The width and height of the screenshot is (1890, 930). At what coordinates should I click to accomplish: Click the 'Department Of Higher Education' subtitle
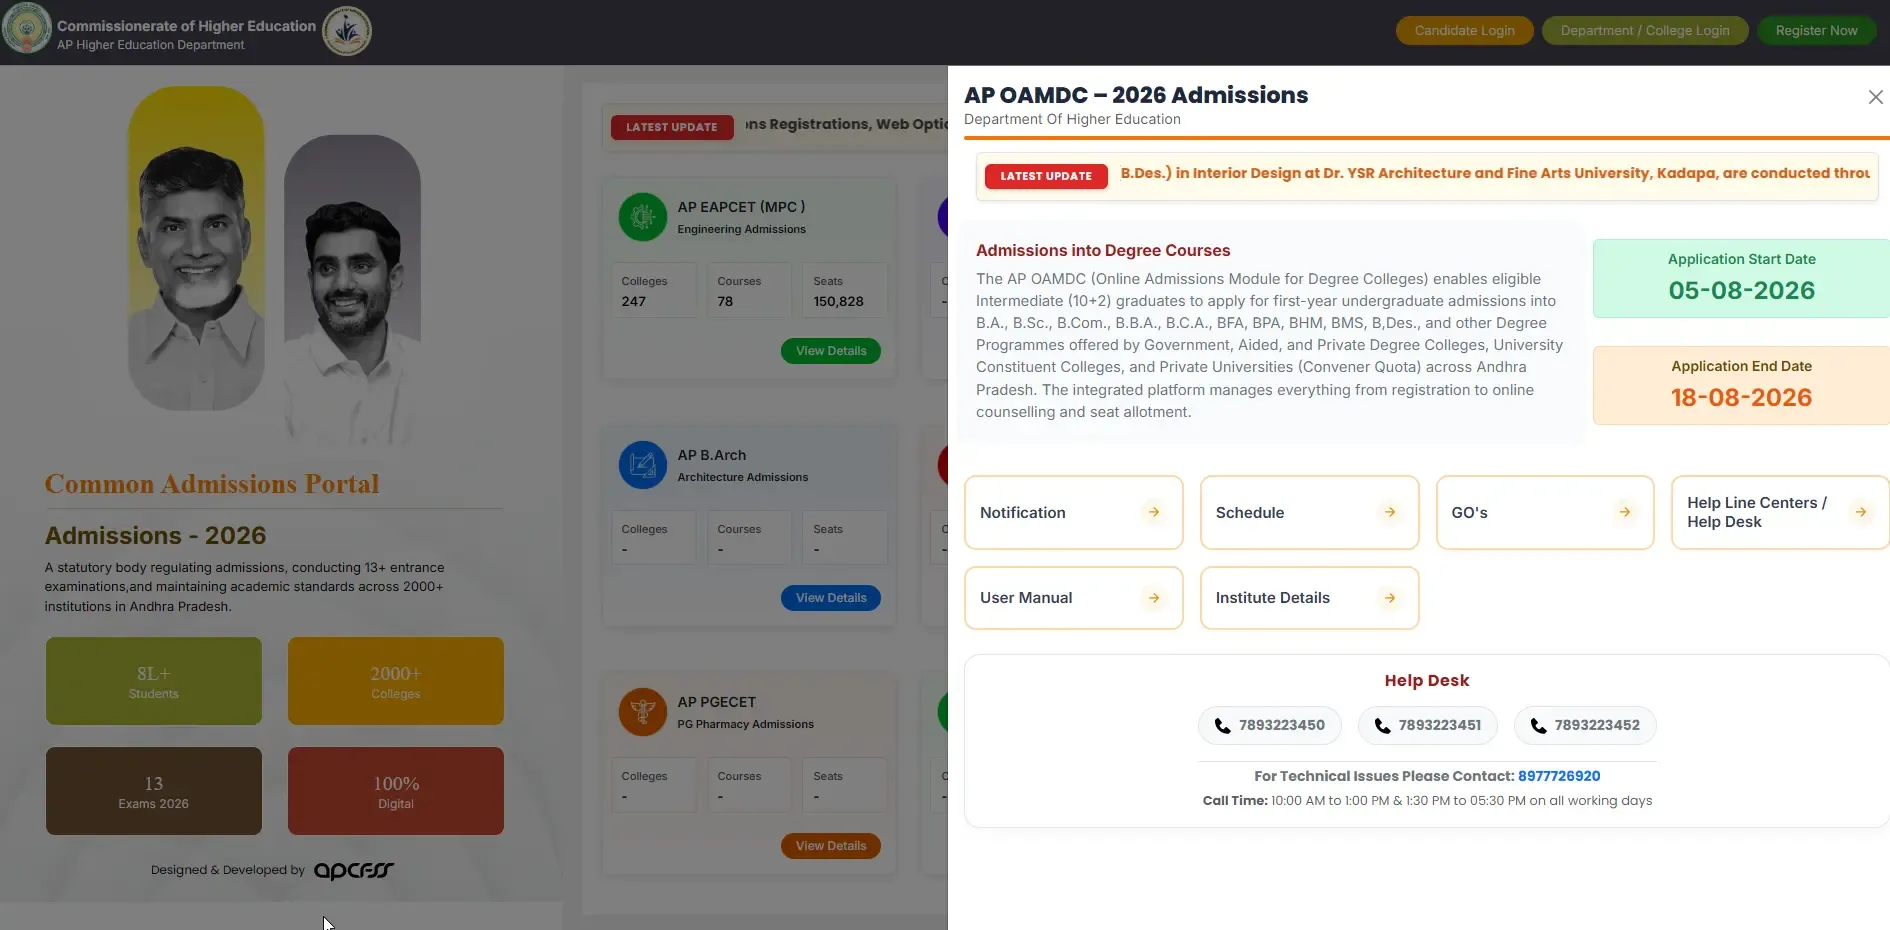(1072, 119)
